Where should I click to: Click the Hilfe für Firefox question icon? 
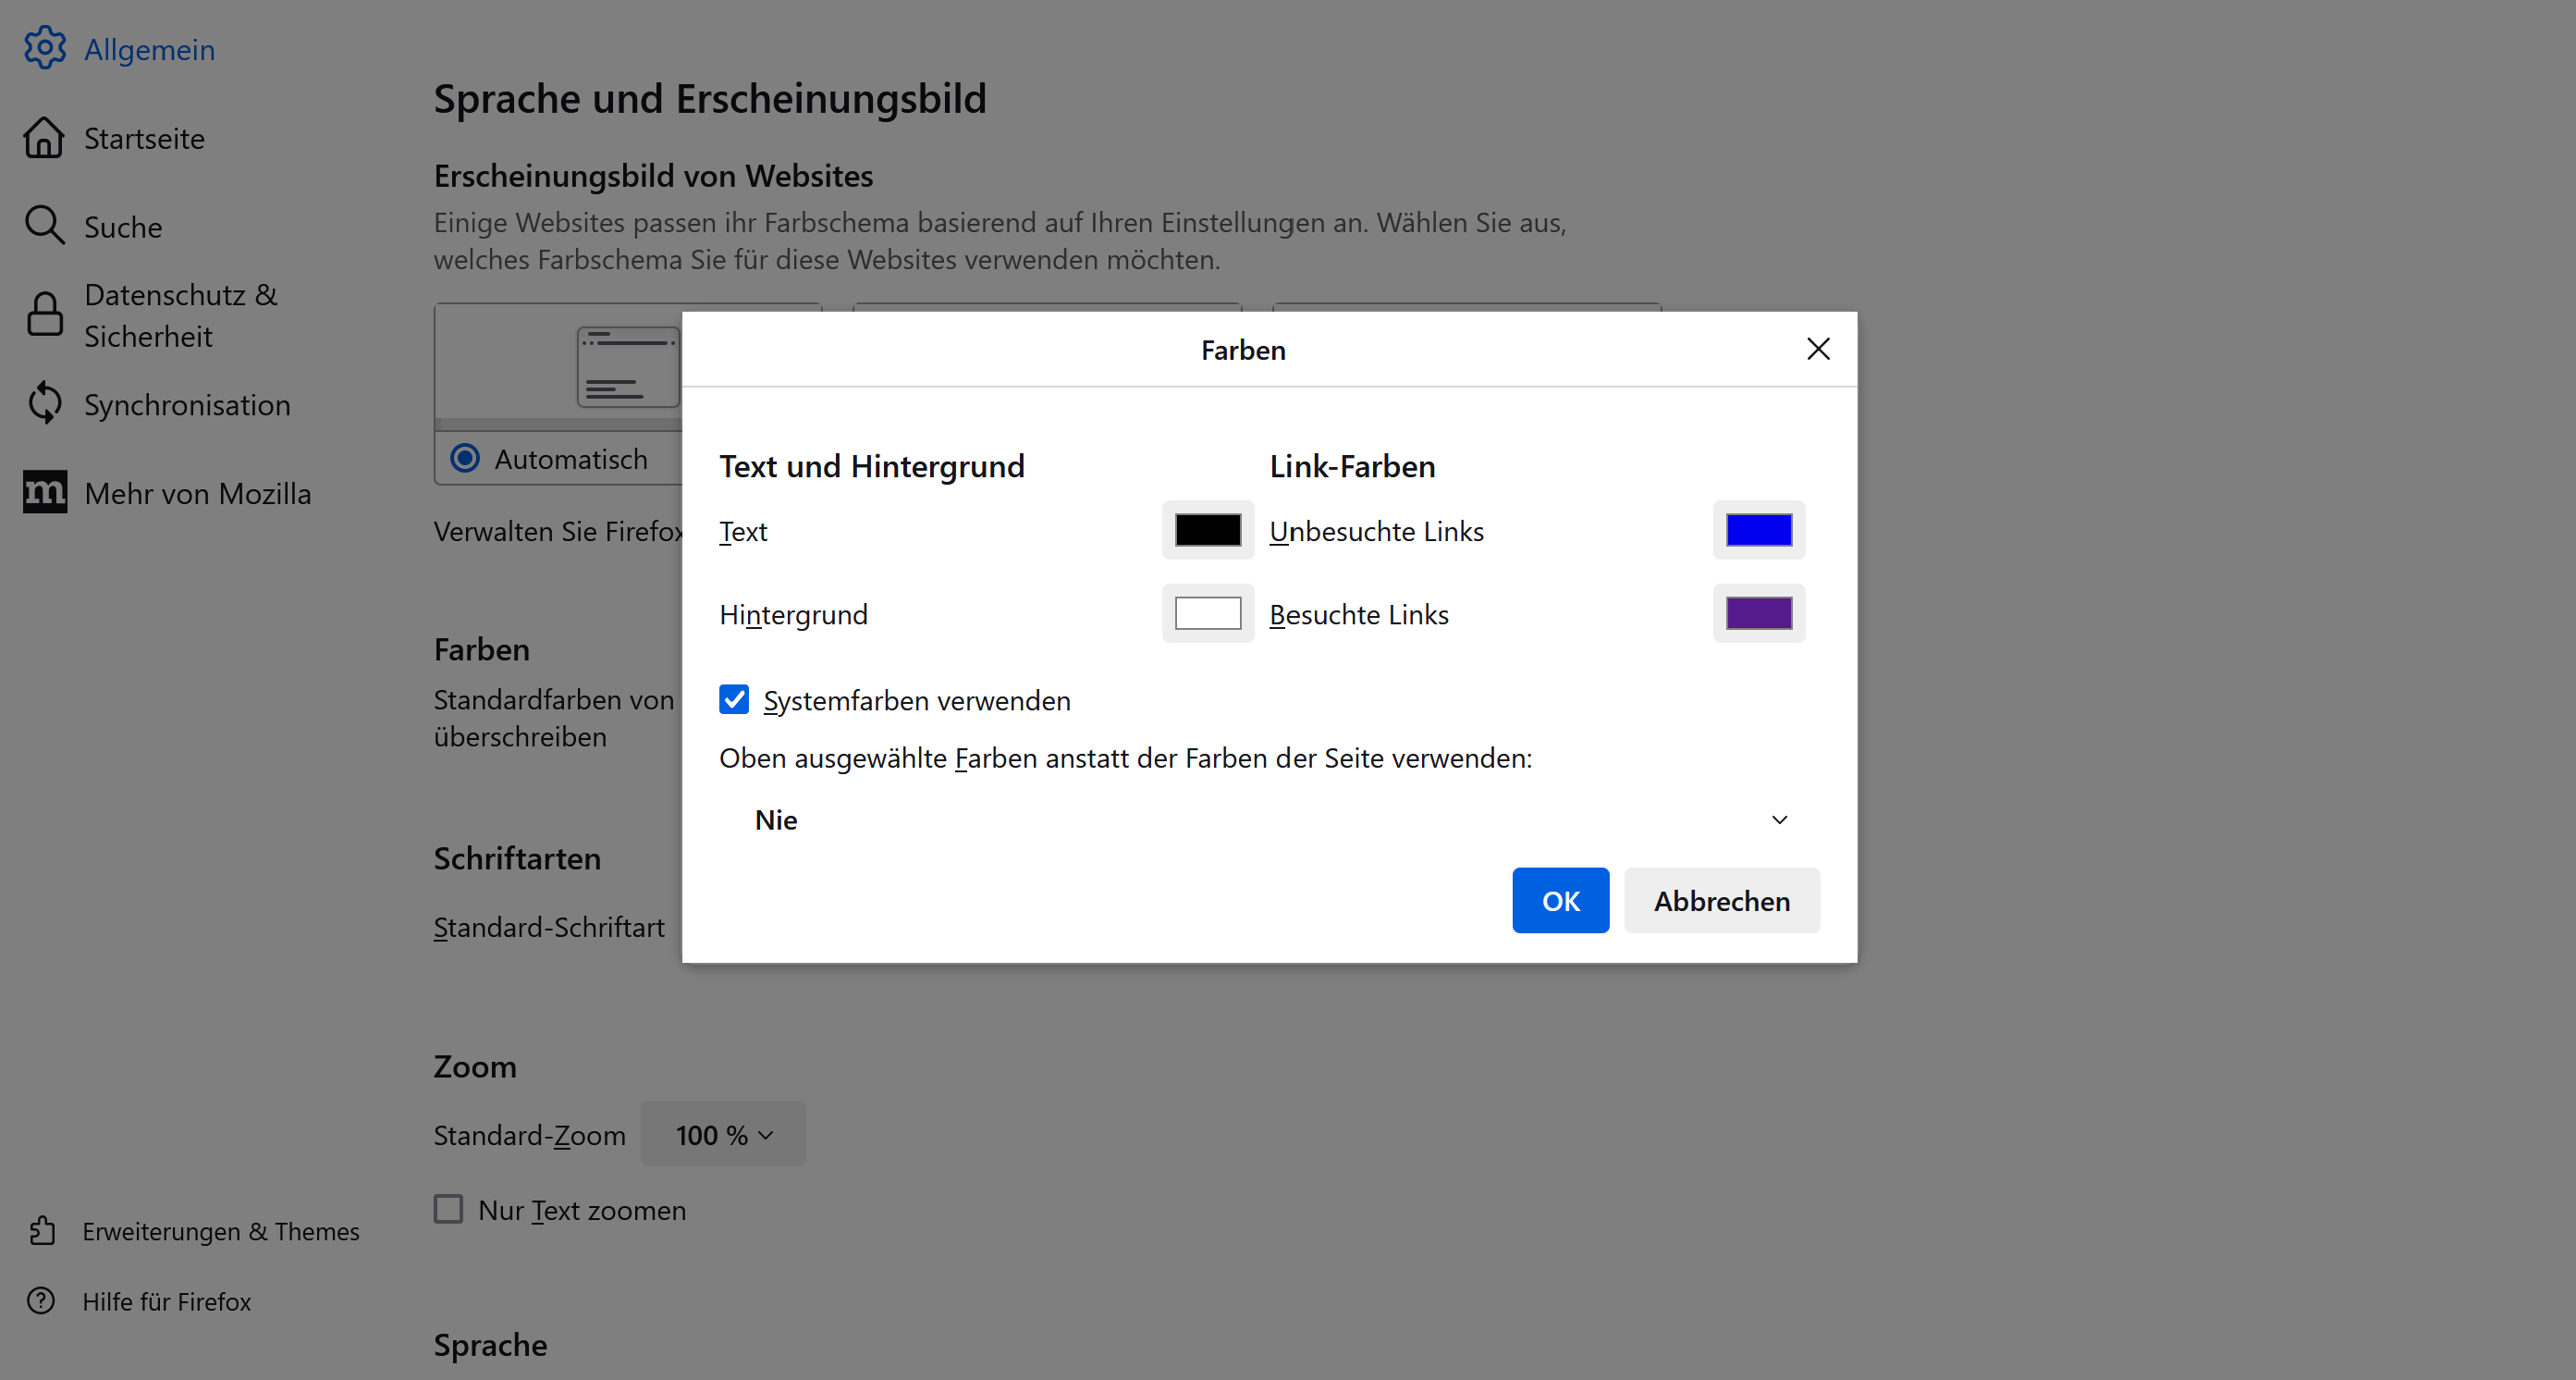coord(41,1300)
